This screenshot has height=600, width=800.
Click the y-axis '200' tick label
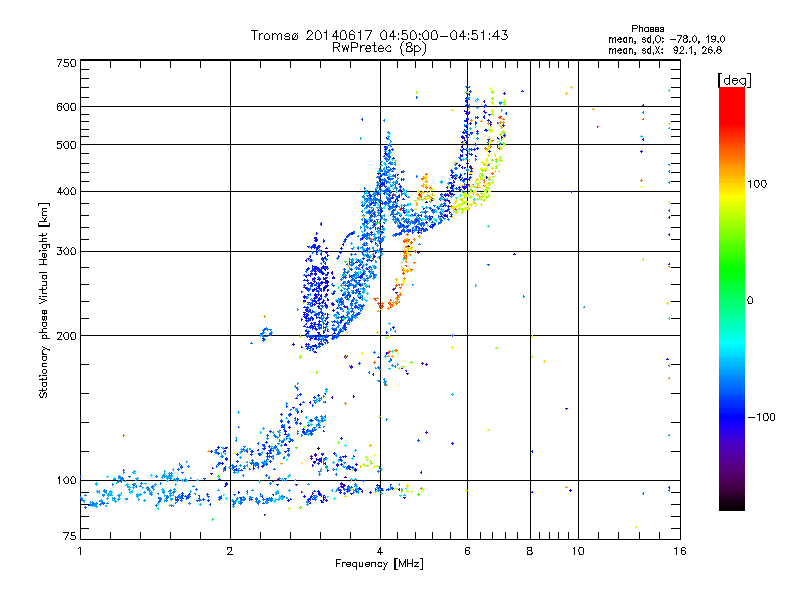pos(66,336)
